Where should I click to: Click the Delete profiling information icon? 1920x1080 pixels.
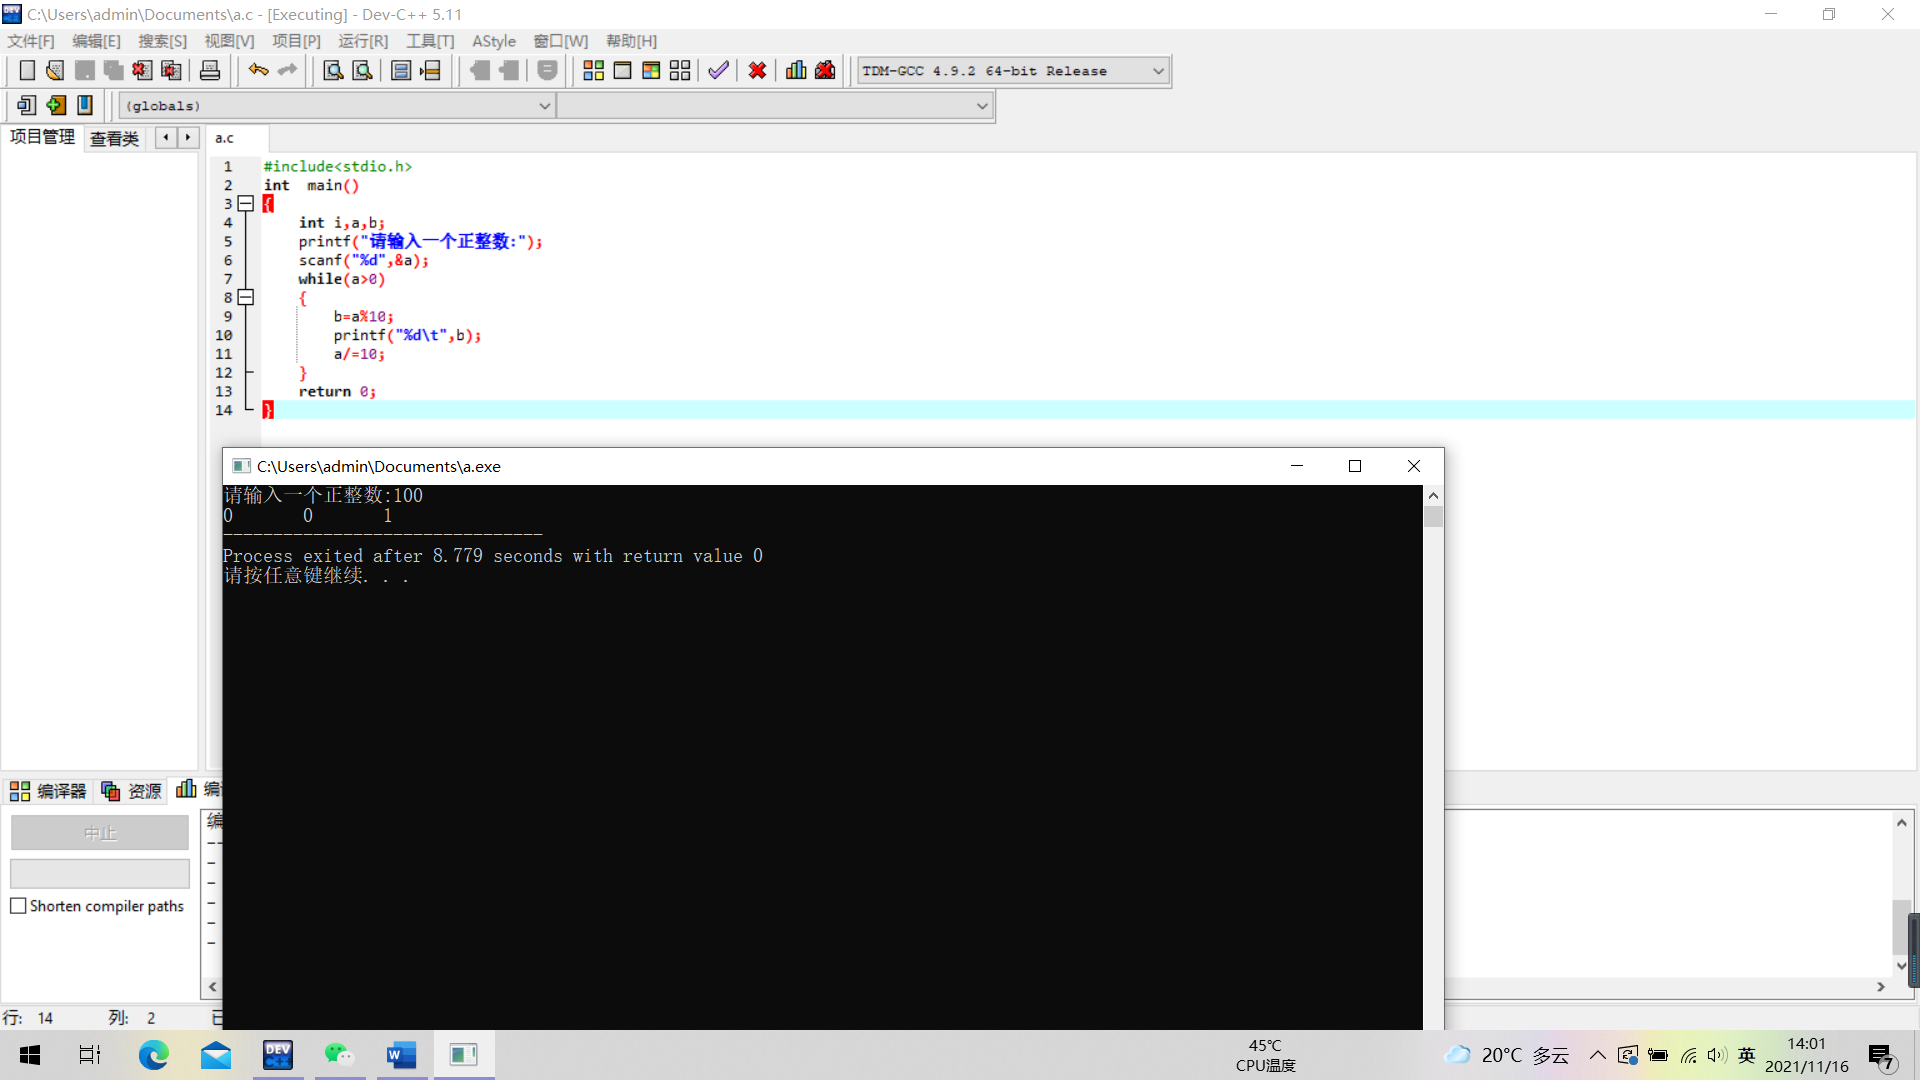tap(825, 71)
